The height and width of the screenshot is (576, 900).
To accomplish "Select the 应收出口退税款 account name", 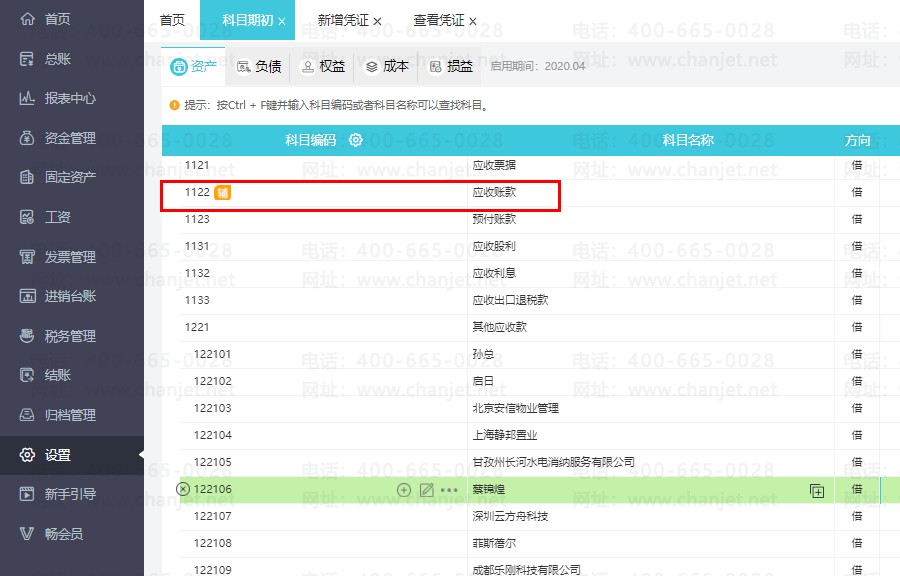I will tap(510, 300).
